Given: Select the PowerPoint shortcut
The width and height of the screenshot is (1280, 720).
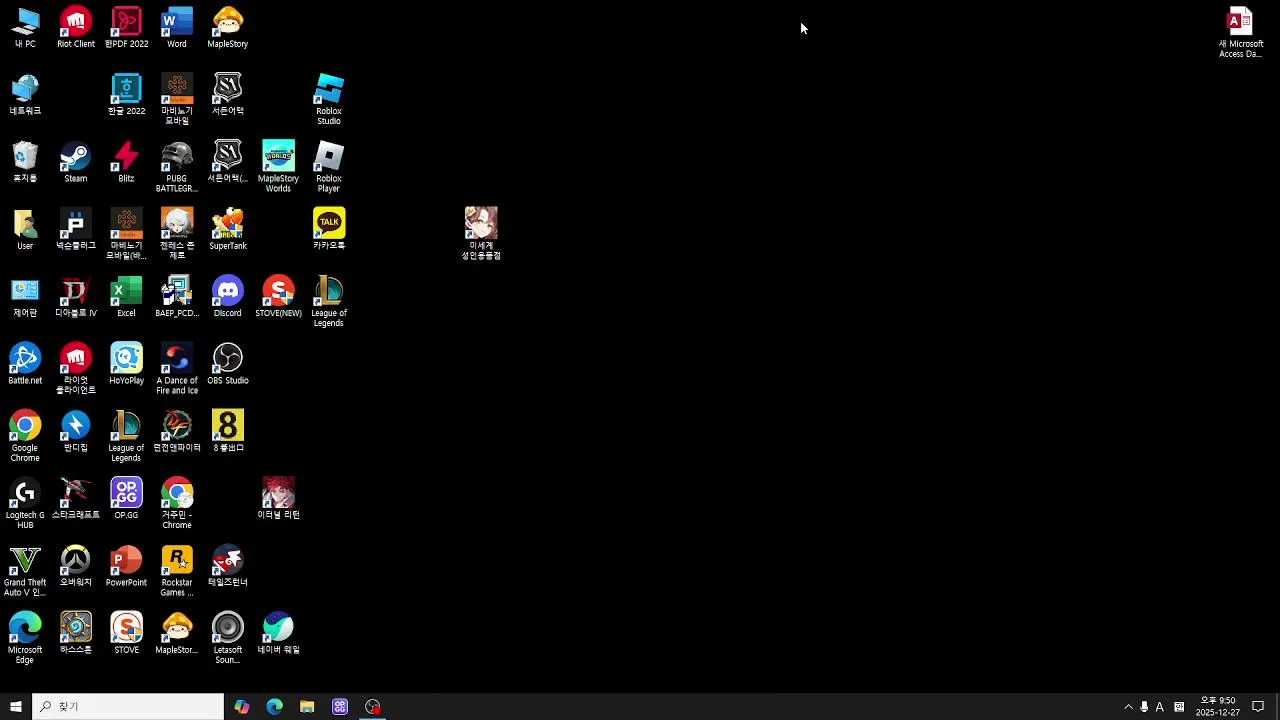Looking at the screenshot, I should [x=126, y=566].
